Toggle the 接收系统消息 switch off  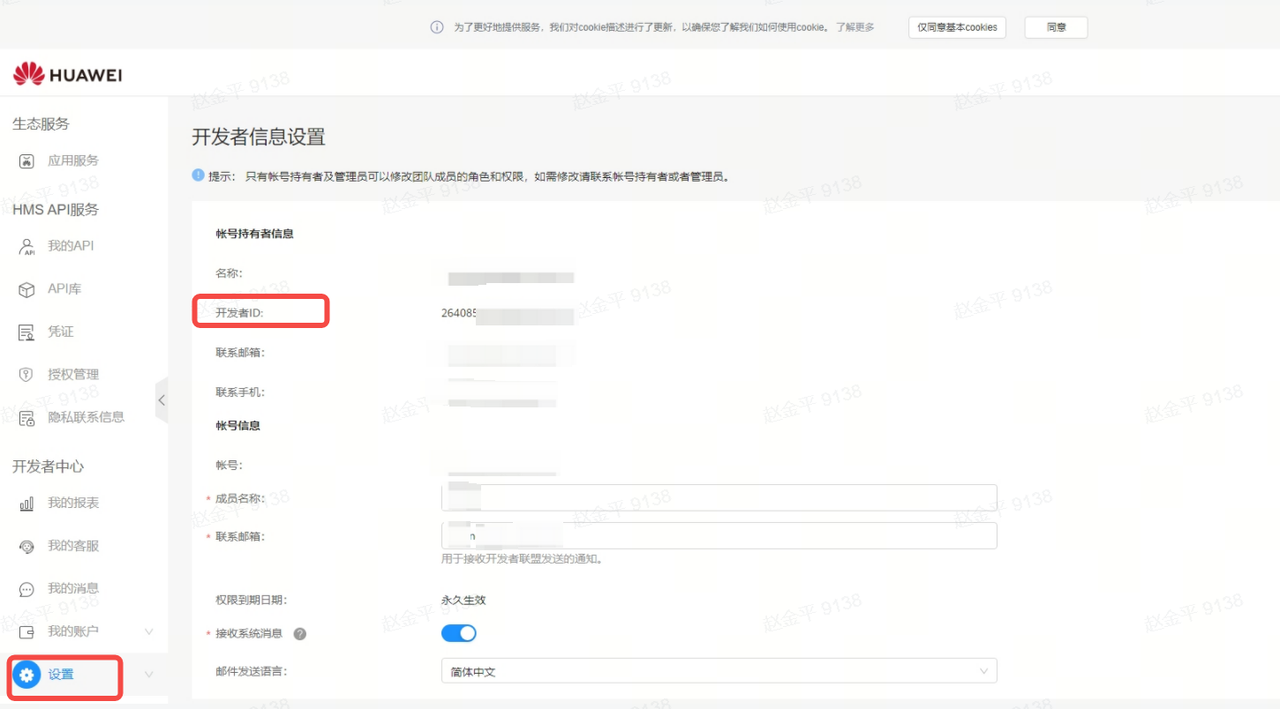click(x=459, y=633)
